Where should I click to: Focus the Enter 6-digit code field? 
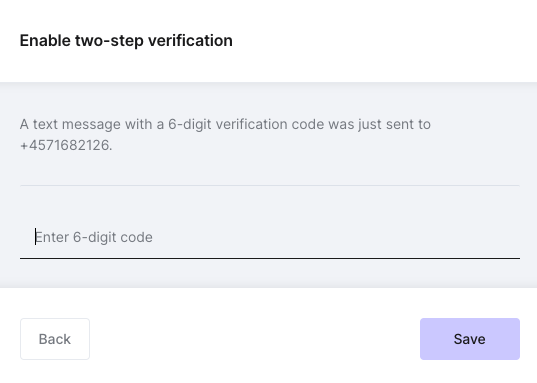[270, 237]
